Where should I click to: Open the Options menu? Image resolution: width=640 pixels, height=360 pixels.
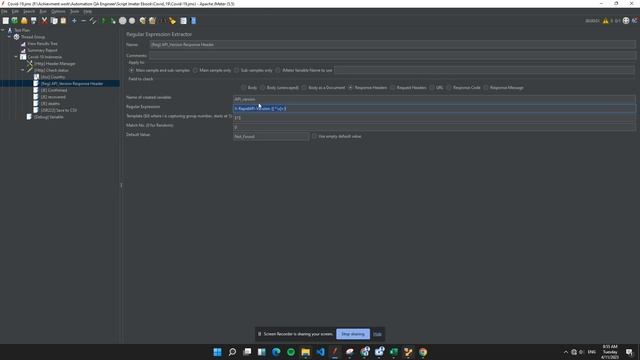(x=58, y=11)
